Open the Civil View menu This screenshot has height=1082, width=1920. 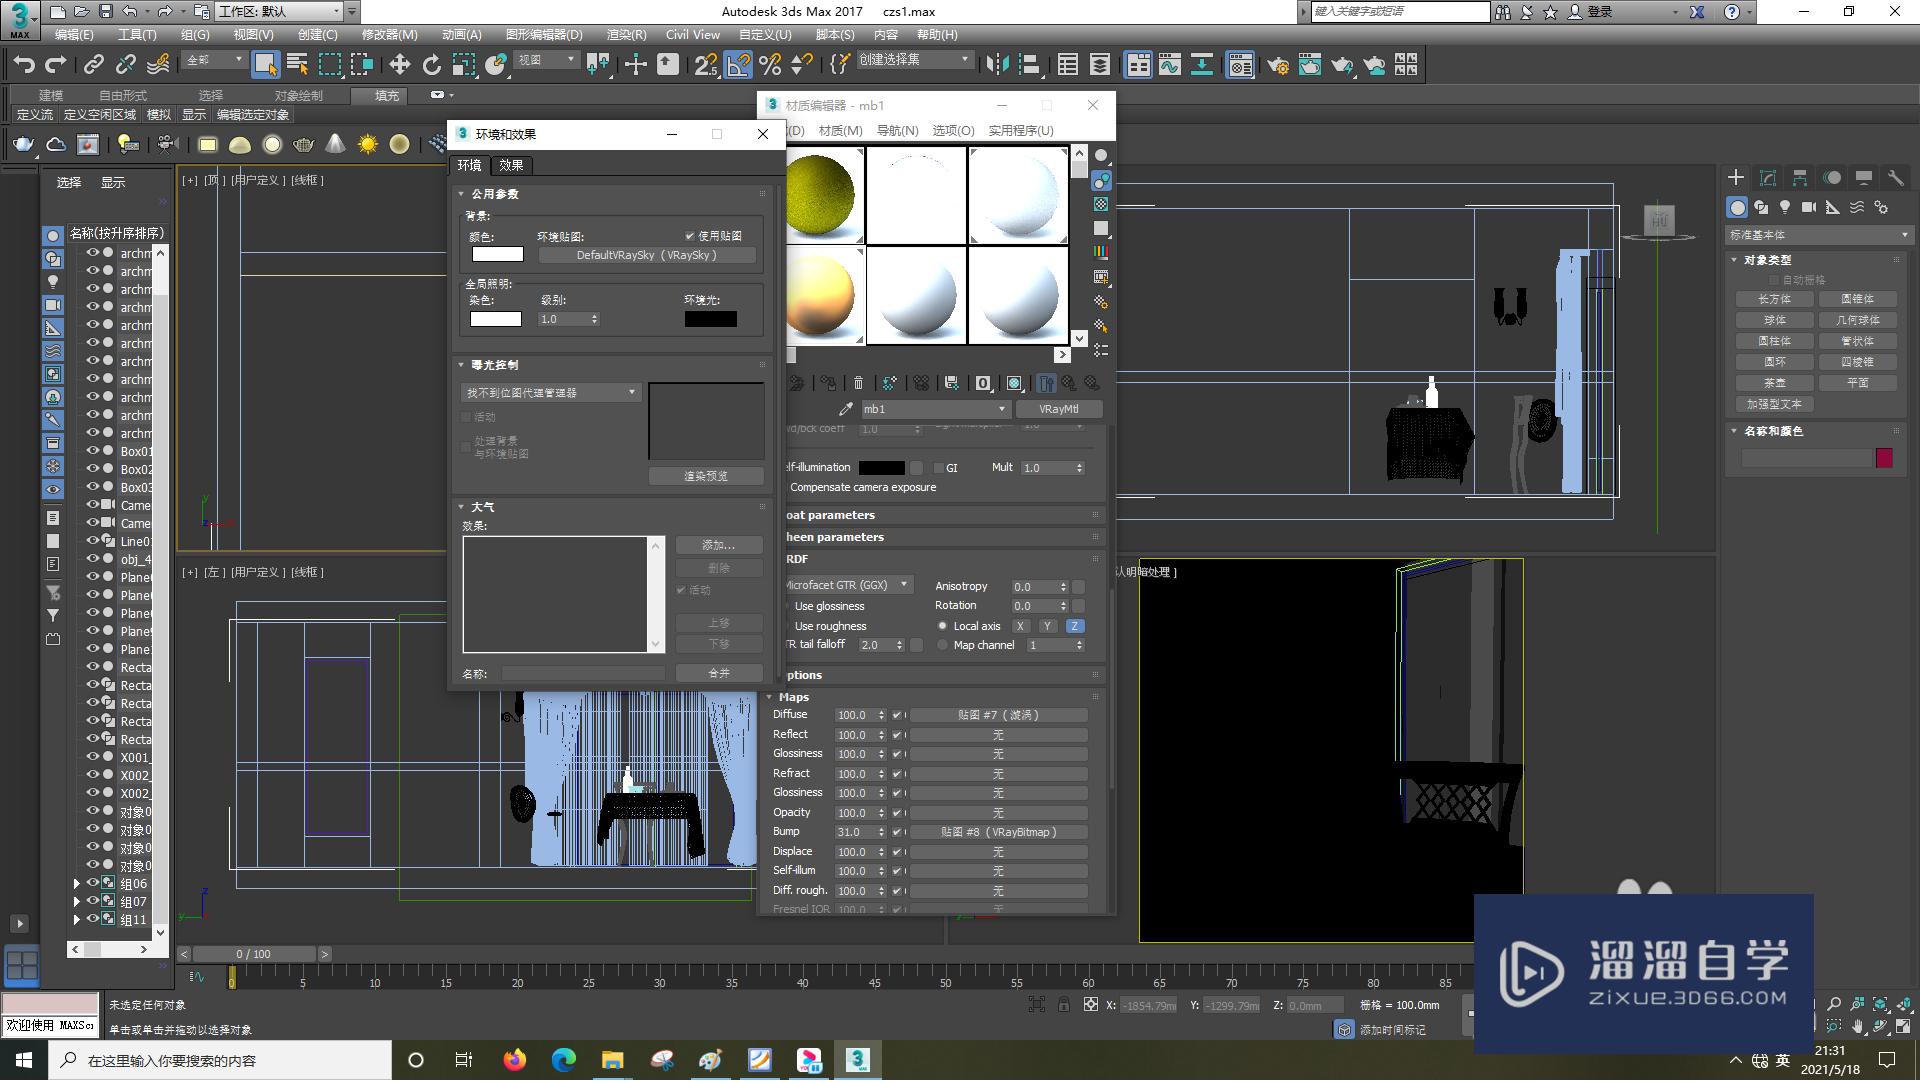tap(692, 35)
